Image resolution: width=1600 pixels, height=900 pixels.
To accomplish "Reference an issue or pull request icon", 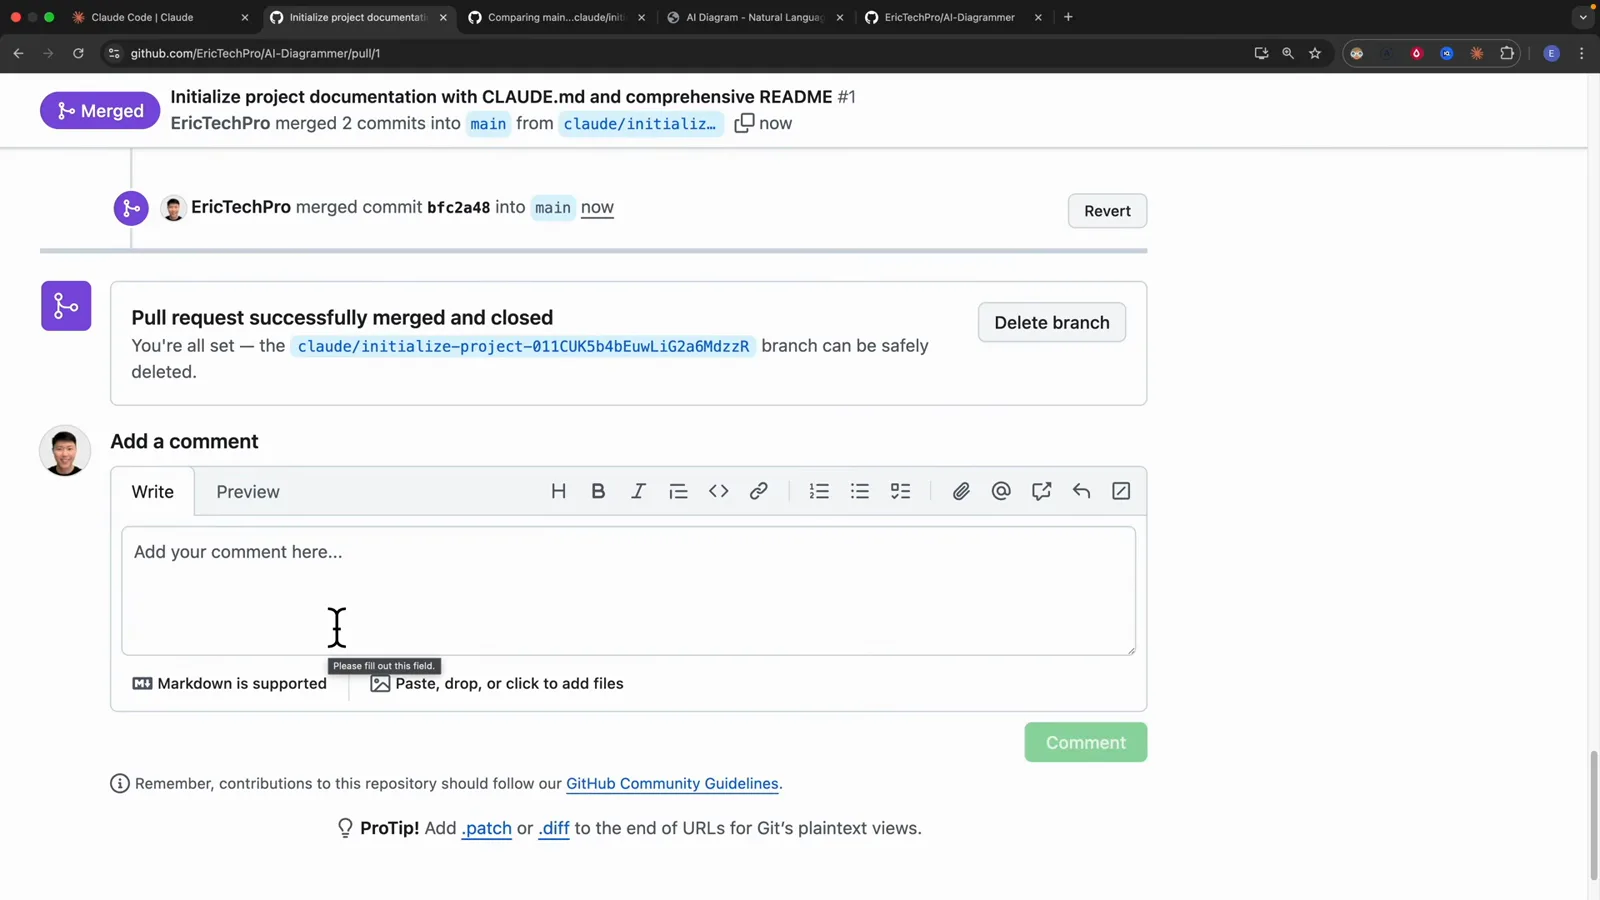I will (1041, 491).
